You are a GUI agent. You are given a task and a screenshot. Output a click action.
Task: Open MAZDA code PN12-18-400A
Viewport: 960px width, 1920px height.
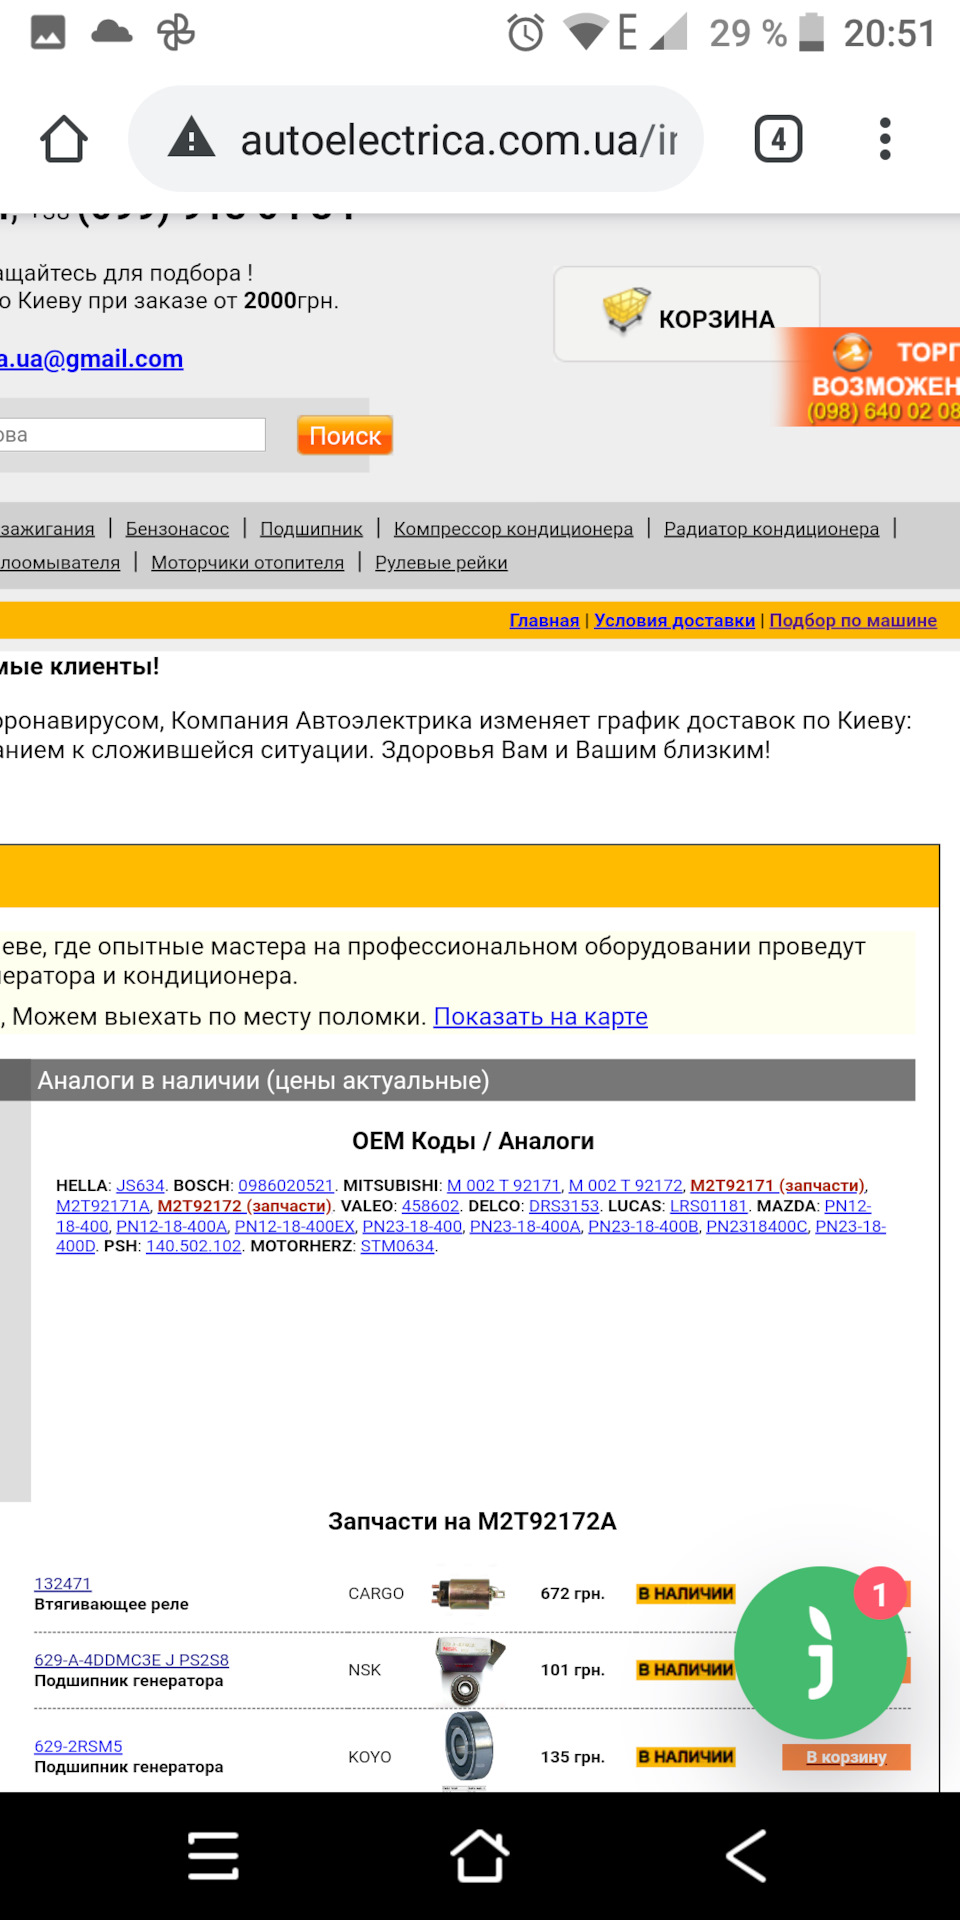(x=172, y=1226)
